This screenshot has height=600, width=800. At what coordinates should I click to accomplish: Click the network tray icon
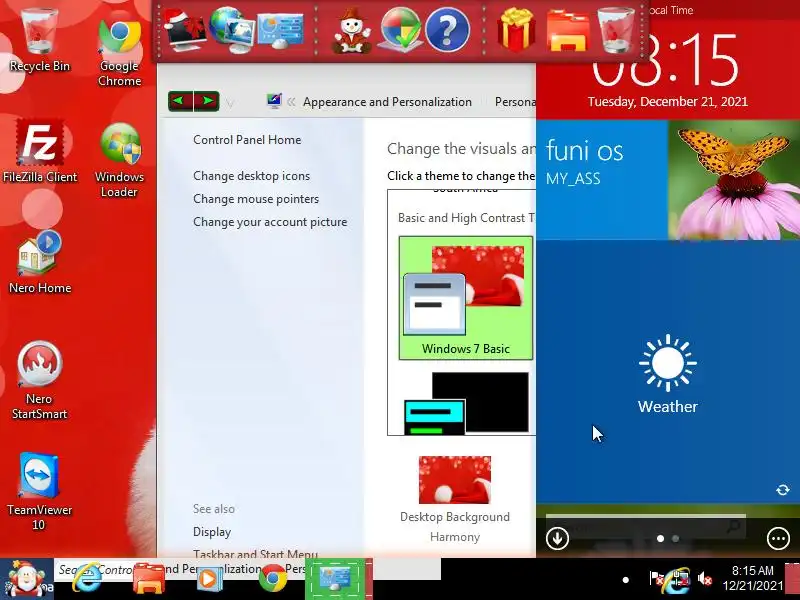[x=679, y=579]
